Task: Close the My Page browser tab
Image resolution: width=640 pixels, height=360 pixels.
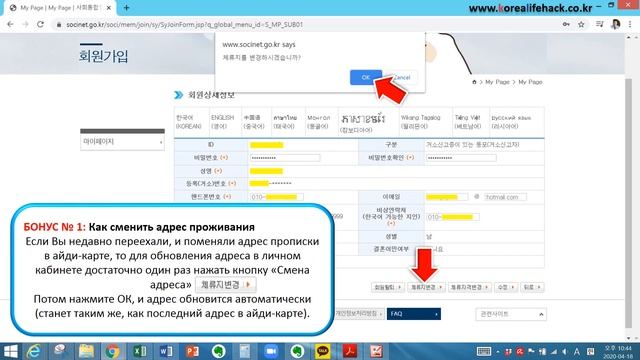Action: click(109, 8)
